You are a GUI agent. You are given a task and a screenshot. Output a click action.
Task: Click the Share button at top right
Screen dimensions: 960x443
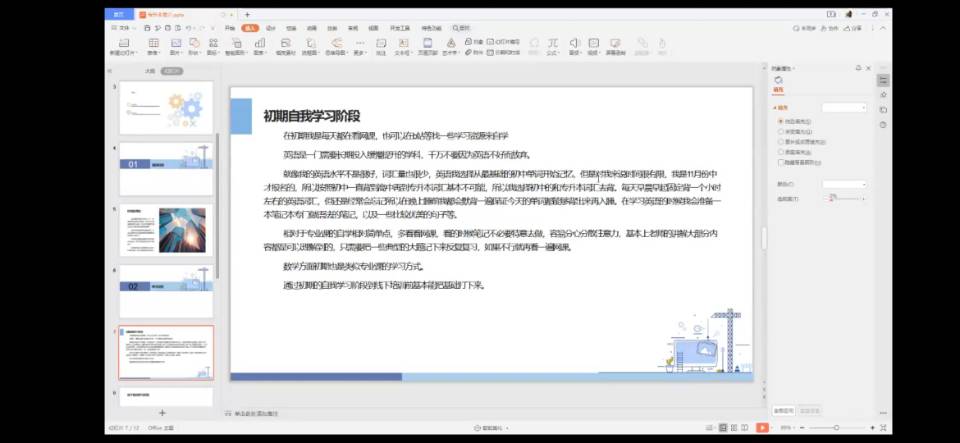tap(853, 28)
